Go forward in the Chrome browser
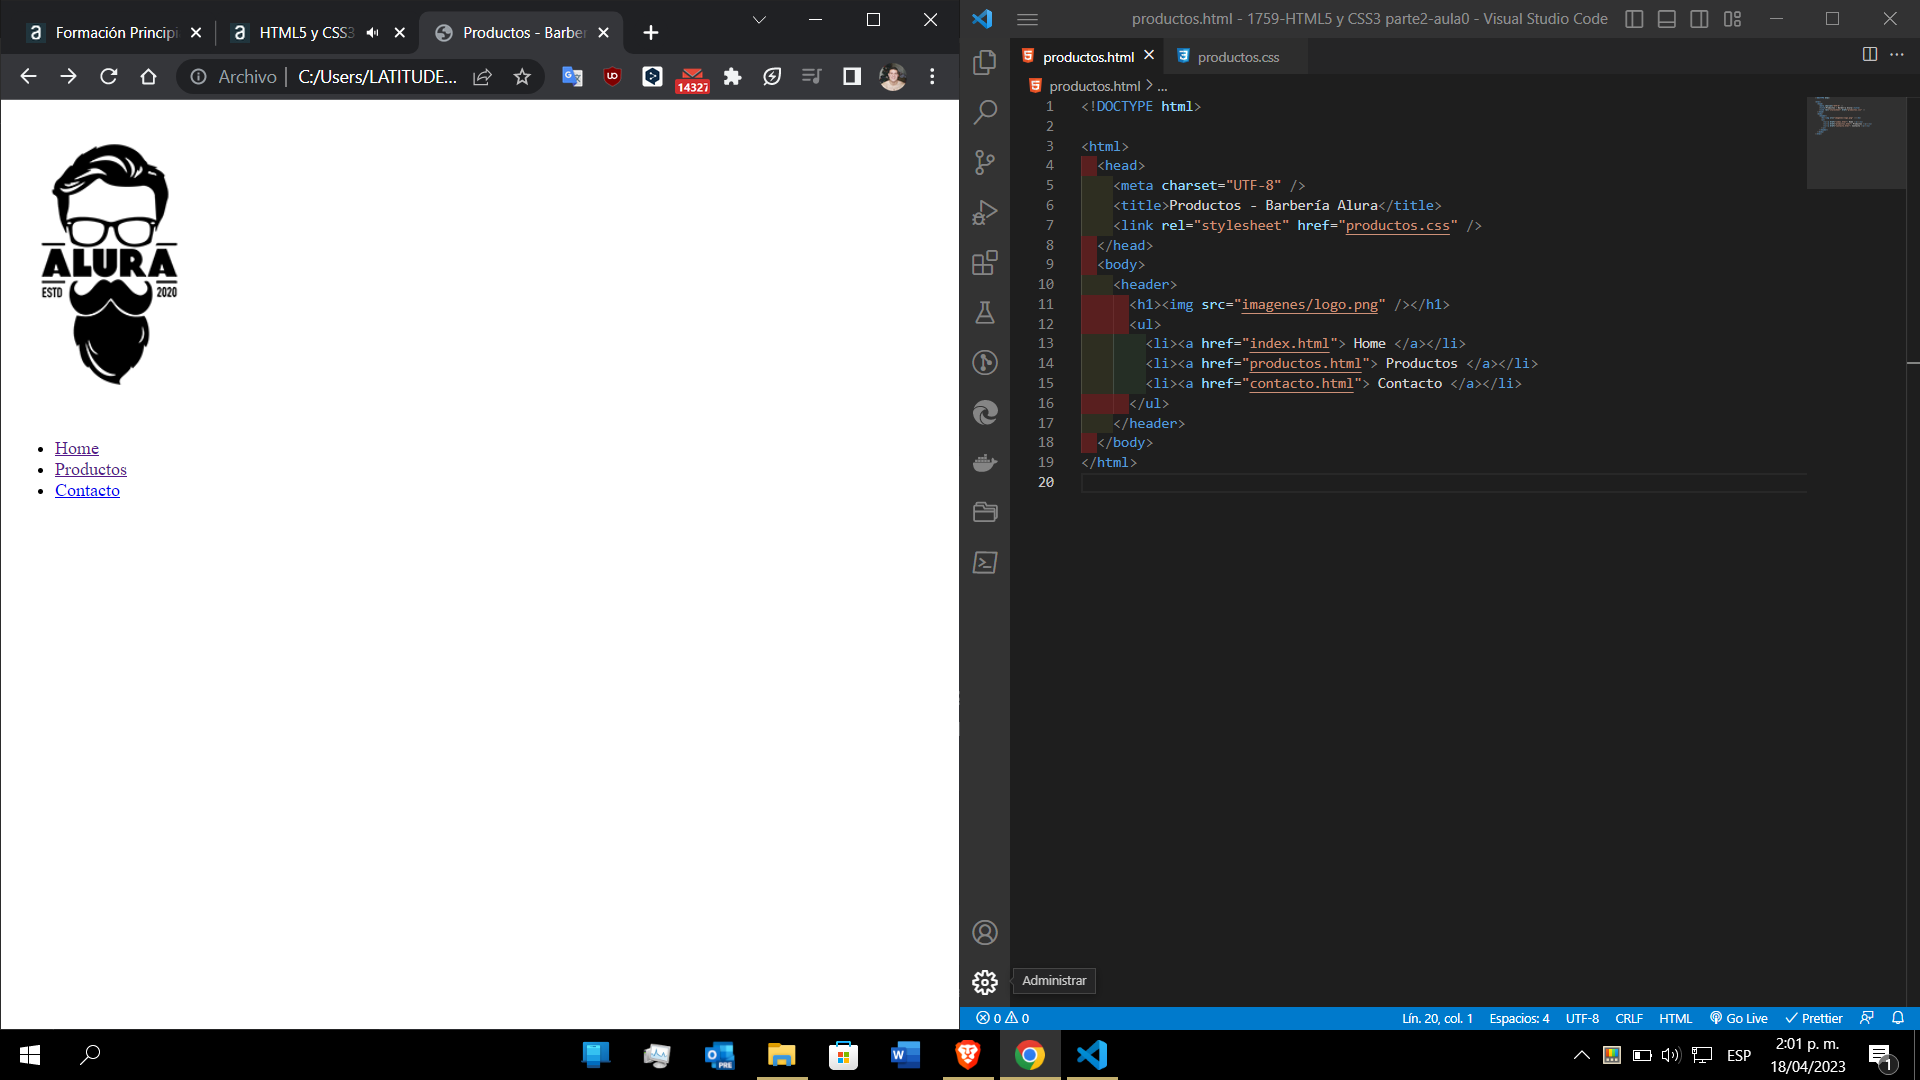This screenshot has height=1080, width=1920. point(68,77)
